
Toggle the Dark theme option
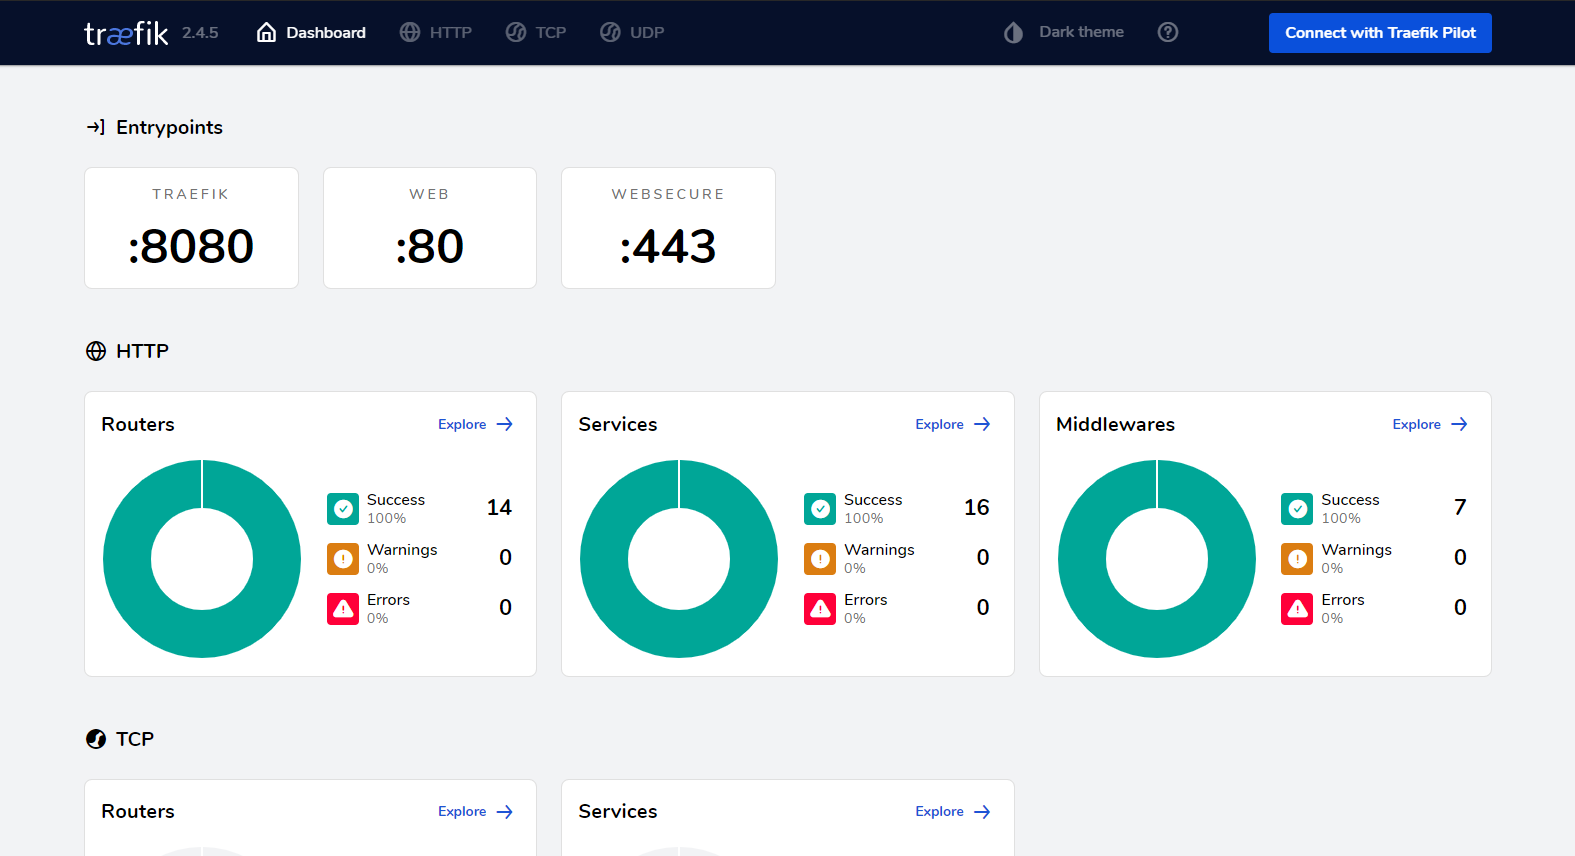click(x=1064, y=32)
